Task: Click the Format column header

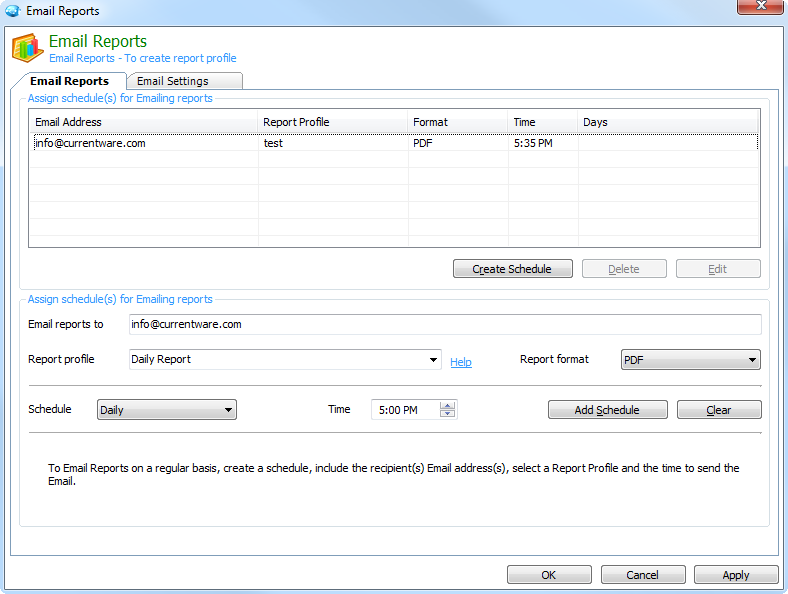Action: [x=458, y=122]
